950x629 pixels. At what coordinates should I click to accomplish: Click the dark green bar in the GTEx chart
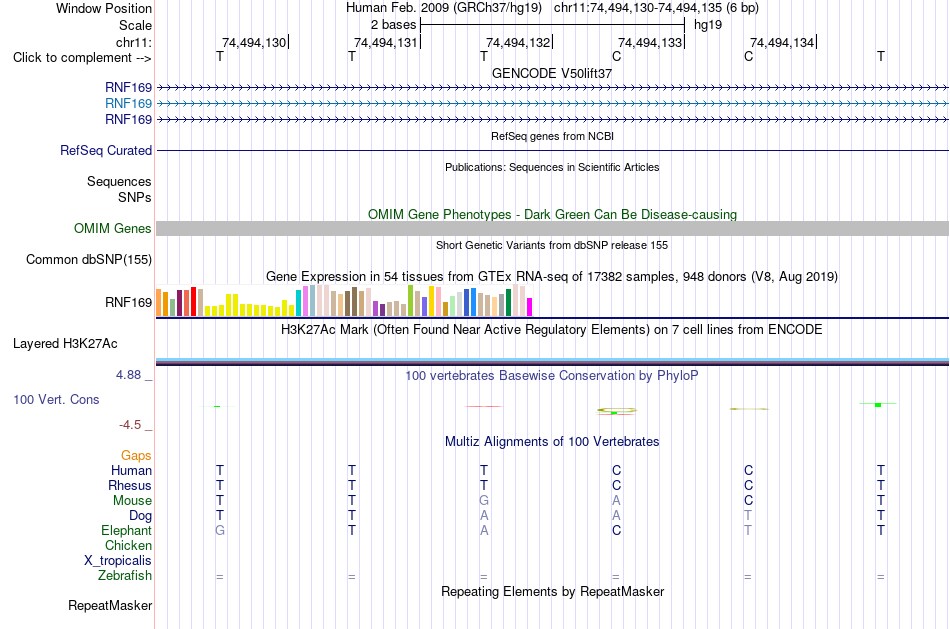[509, 302]
